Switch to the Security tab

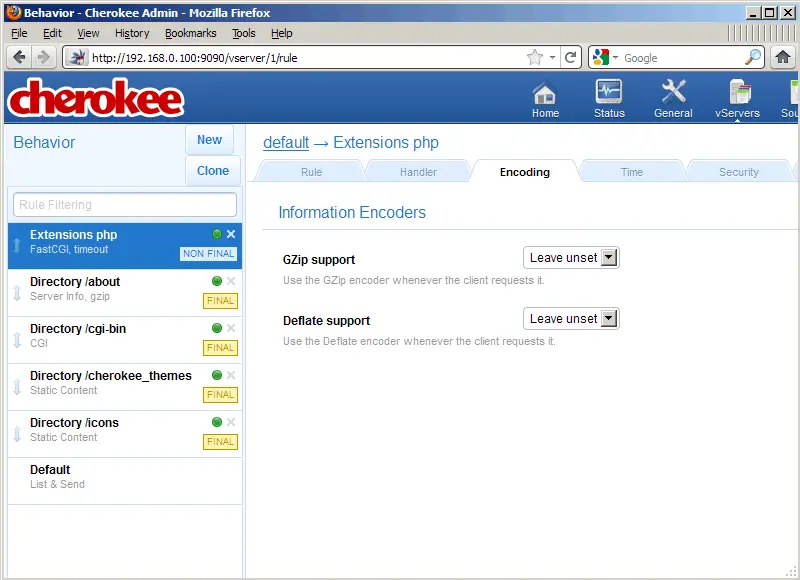point(739,172)
